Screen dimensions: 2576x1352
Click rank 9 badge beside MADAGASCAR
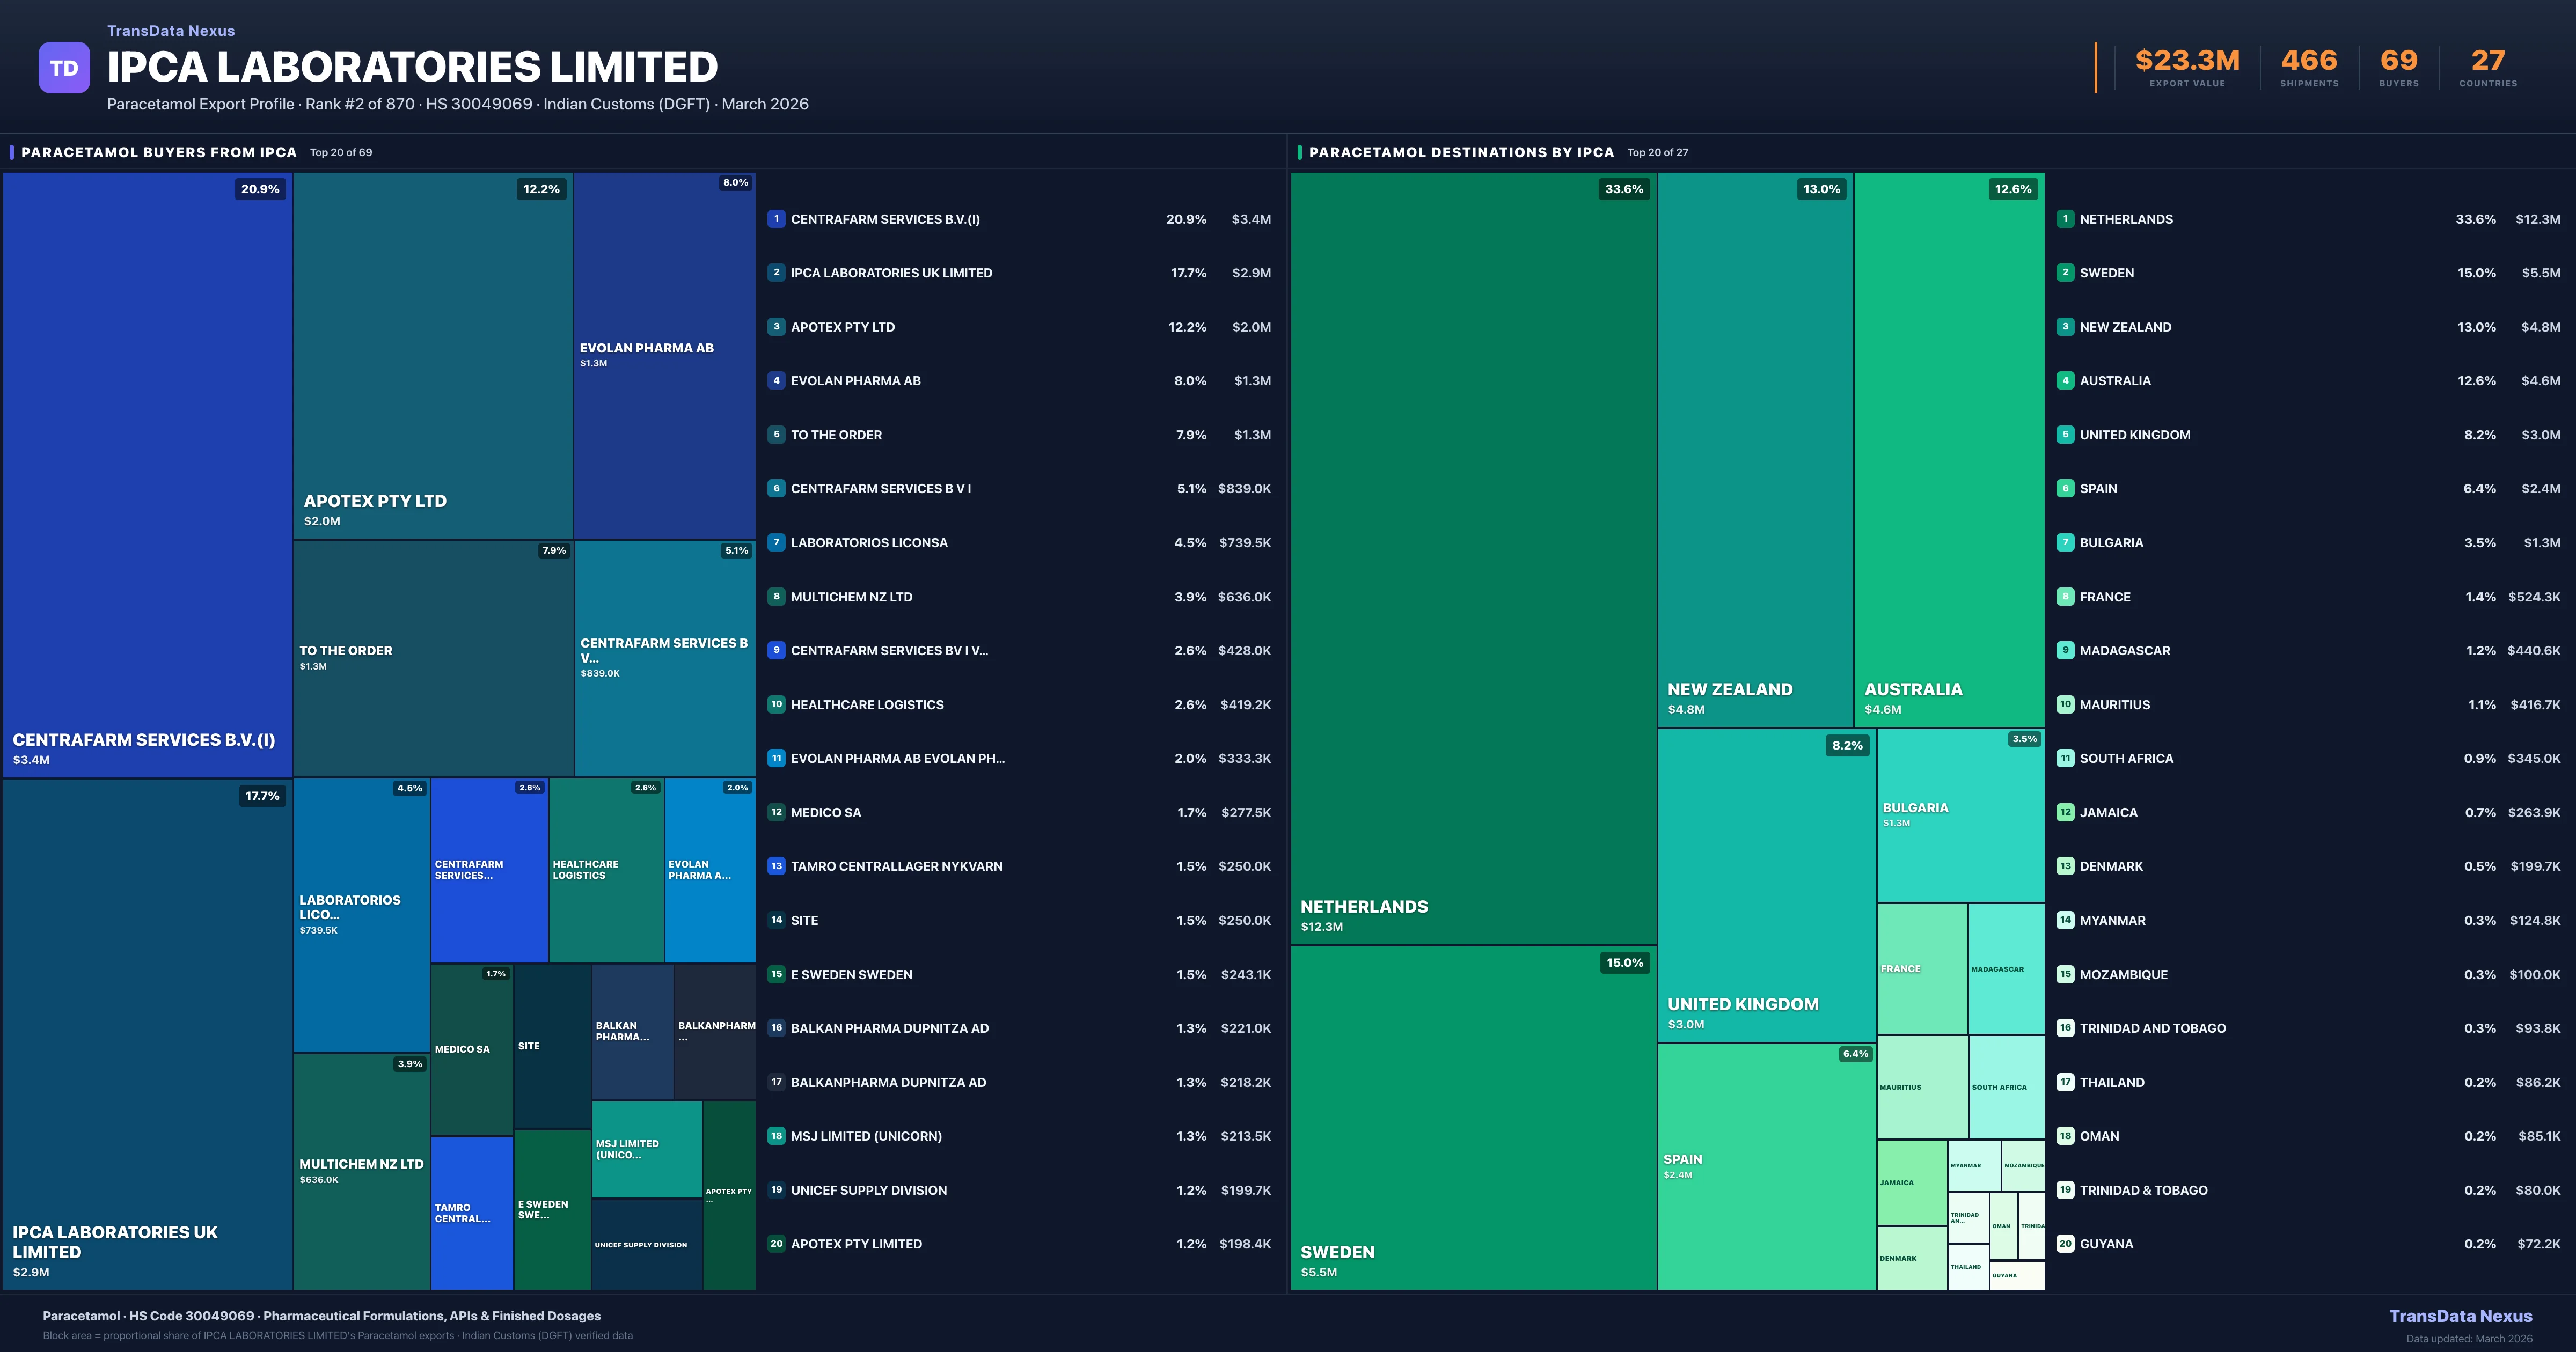tap(2065, 650)
